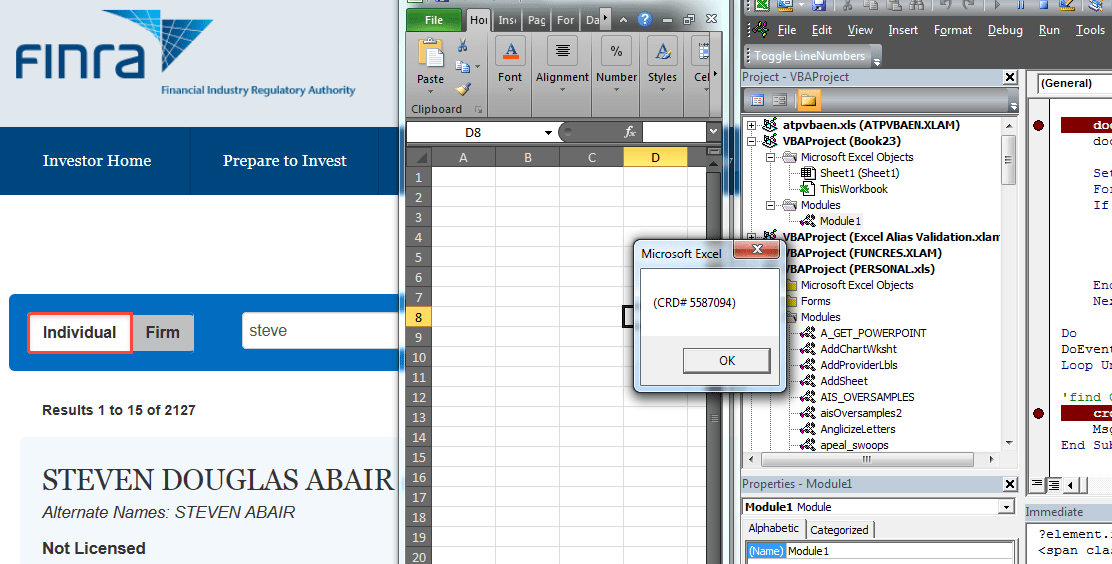Open the VBA Edit menu
This screenshot has height=564, width=1112.
click(x=821, y=30)
